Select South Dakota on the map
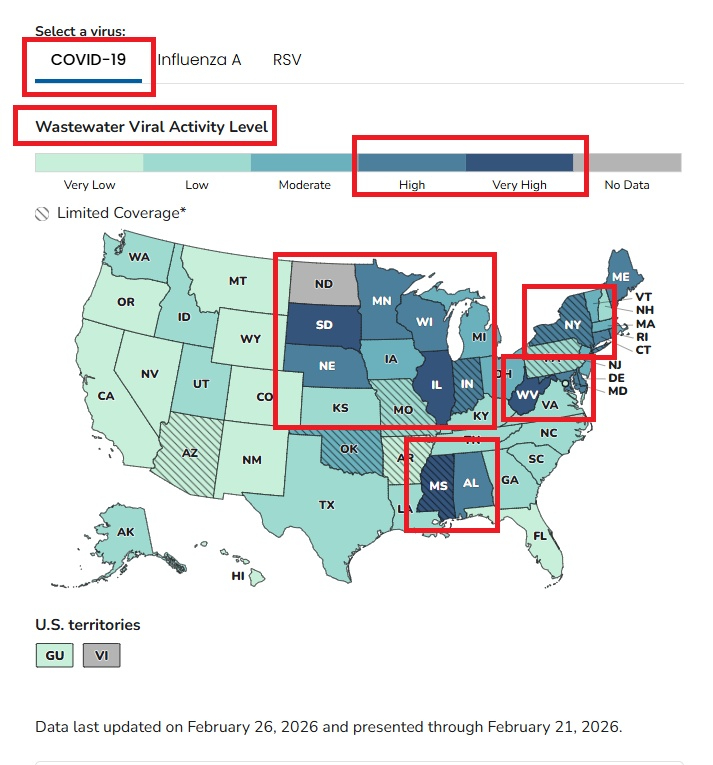 coord(325,325)
